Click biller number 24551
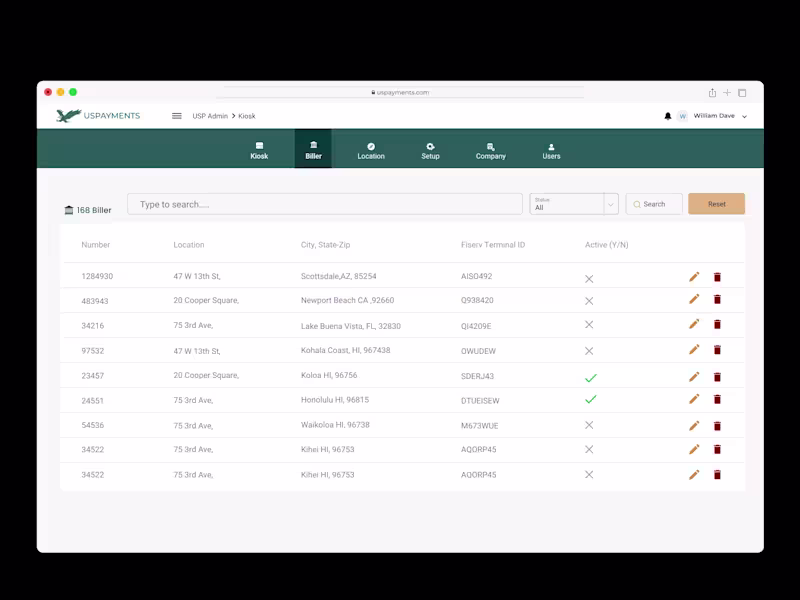This screenshot has width=800, height=600. point(92,401)
